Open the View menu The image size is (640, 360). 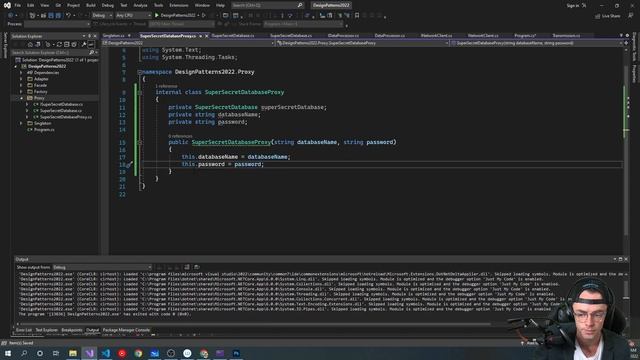tap(44, 5)
